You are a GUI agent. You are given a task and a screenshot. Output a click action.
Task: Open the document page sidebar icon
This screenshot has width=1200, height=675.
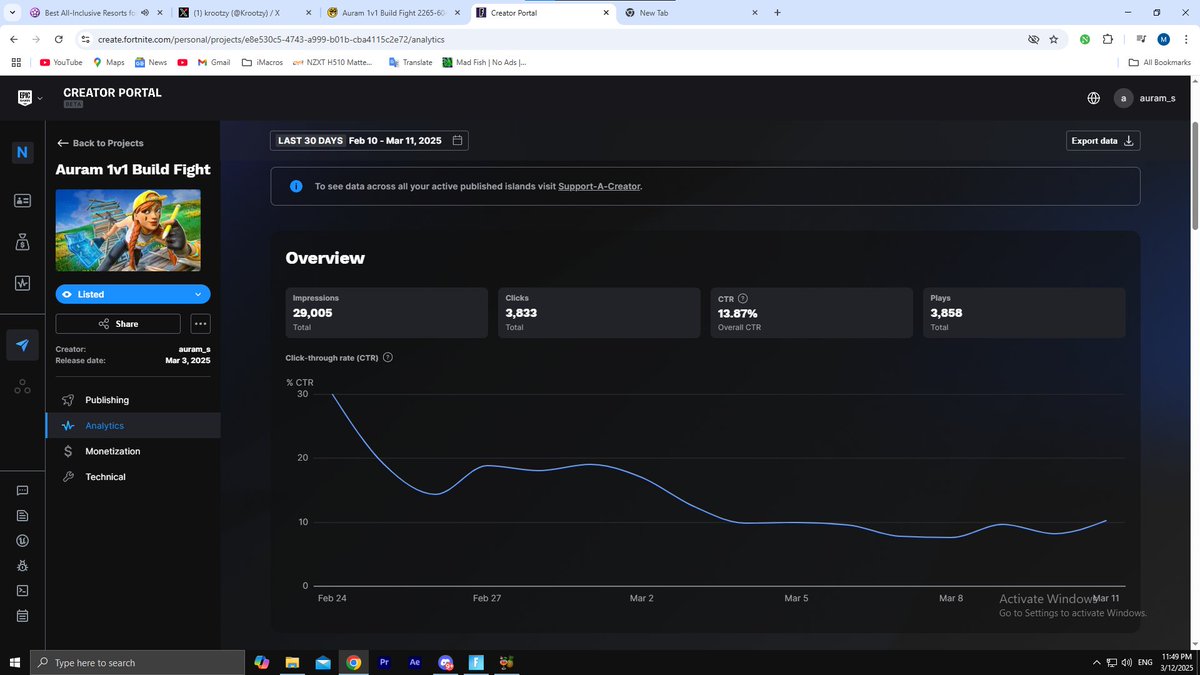pyautogui.click(x=23, y=516)
